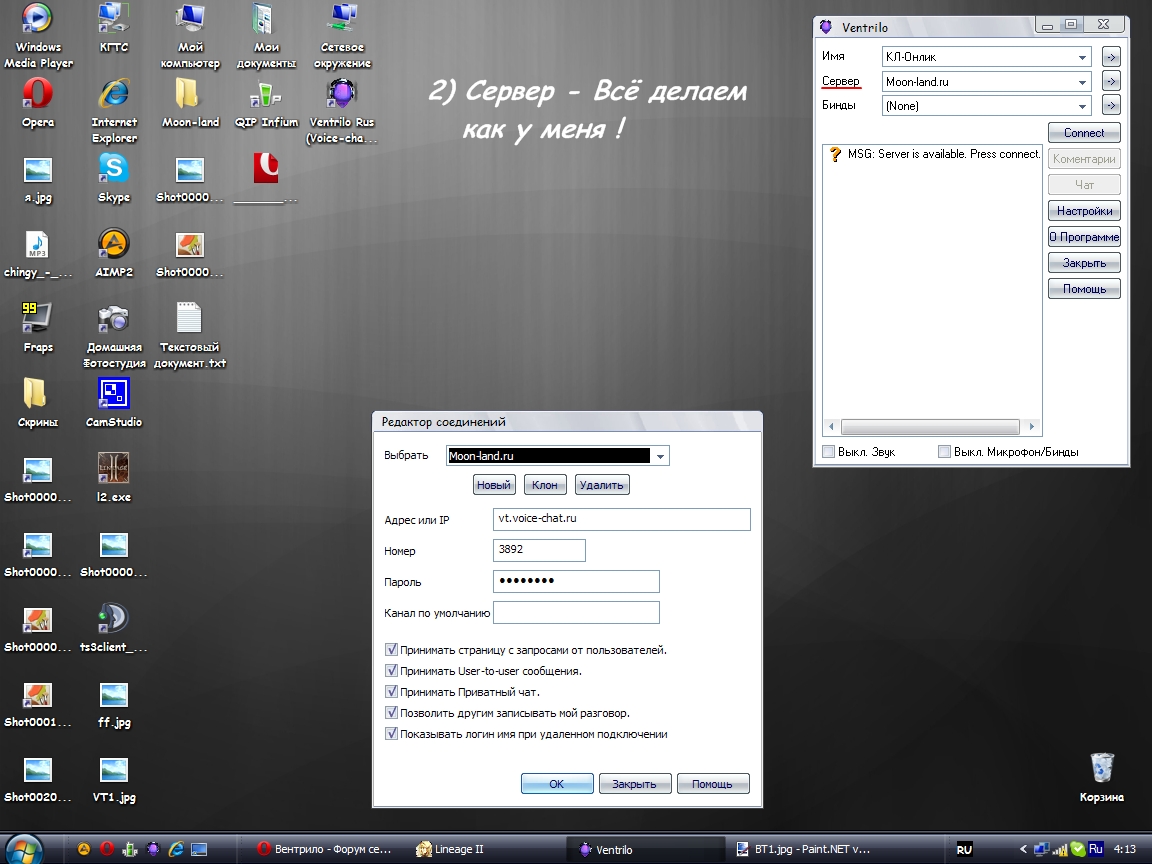Enable Выкл. Звук checkbox in Ventrilo
The width and height of the screenshot is (1152, 864).
pos(829,452)
